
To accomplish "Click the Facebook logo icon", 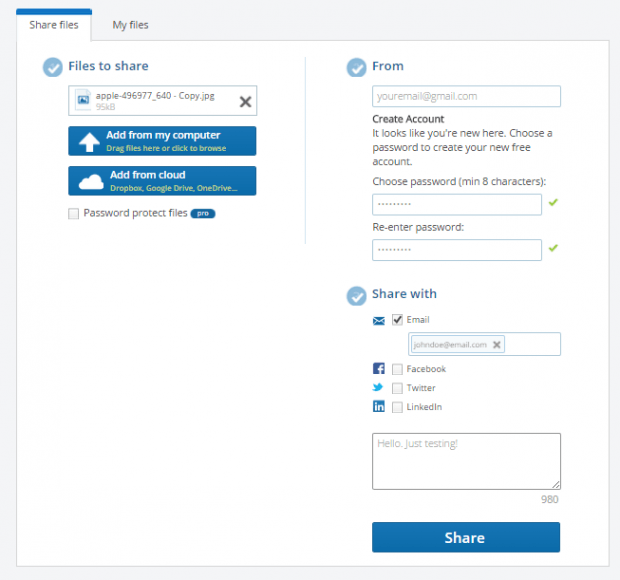I will (379, 368).
